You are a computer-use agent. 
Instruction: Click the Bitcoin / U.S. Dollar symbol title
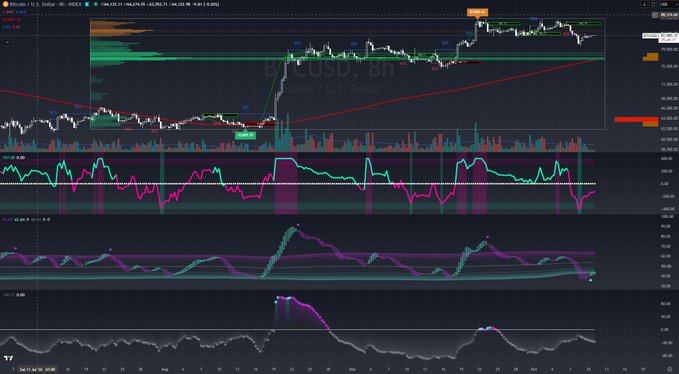45,4
